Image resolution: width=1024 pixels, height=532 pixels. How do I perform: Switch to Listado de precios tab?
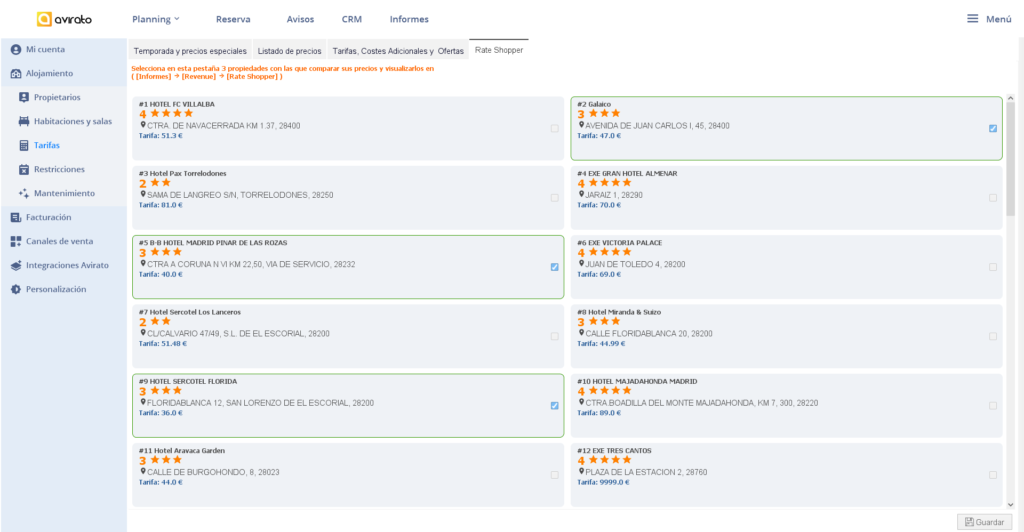click(289, 50)
